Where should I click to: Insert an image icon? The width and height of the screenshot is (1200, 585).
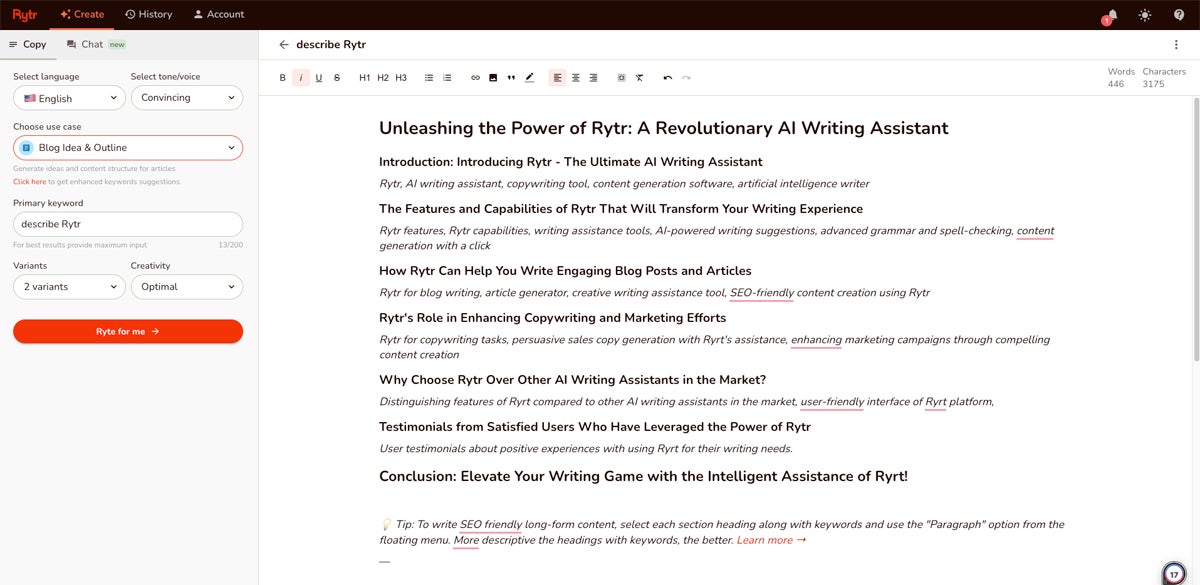pos(493,78)
